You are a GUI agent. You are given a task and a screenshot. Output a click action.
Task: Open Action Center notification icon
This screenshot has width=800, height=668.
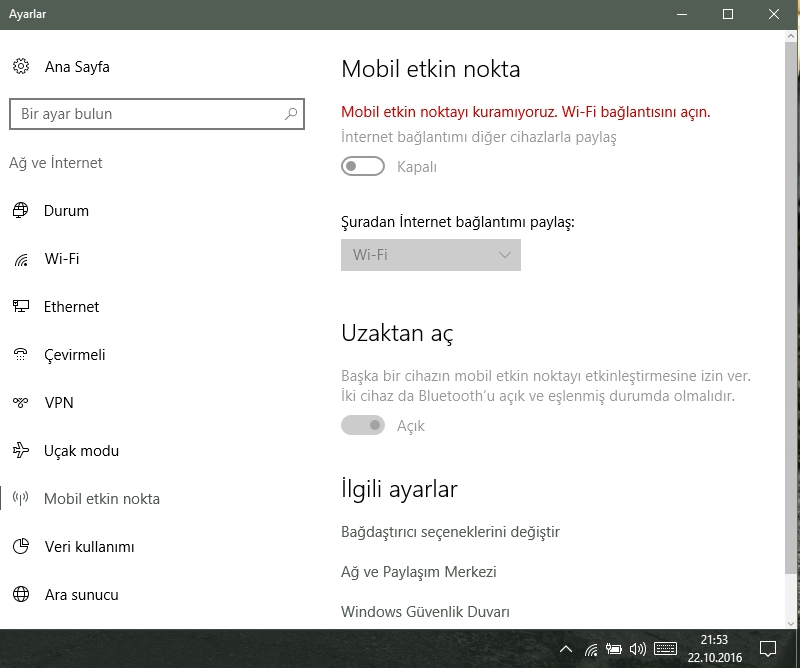[x=768, y=649]
